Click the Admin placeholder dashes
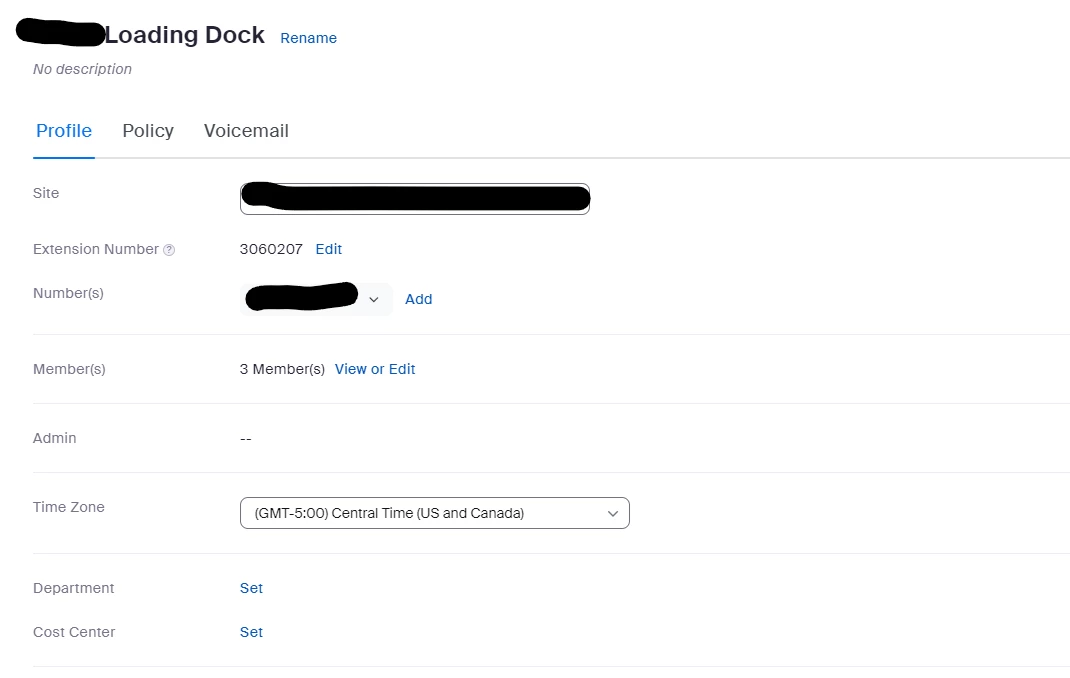 coord(246,439)
